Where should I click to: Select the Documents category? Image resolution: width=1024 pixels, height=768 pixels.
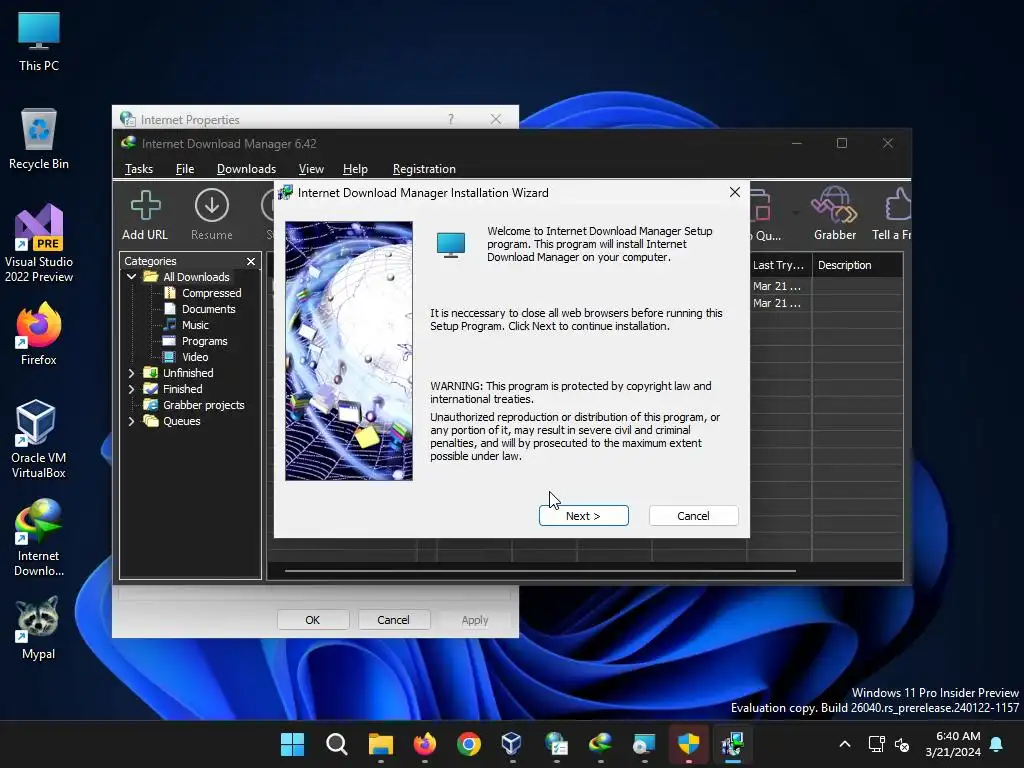pyautogui.click(x=208, y=309)
